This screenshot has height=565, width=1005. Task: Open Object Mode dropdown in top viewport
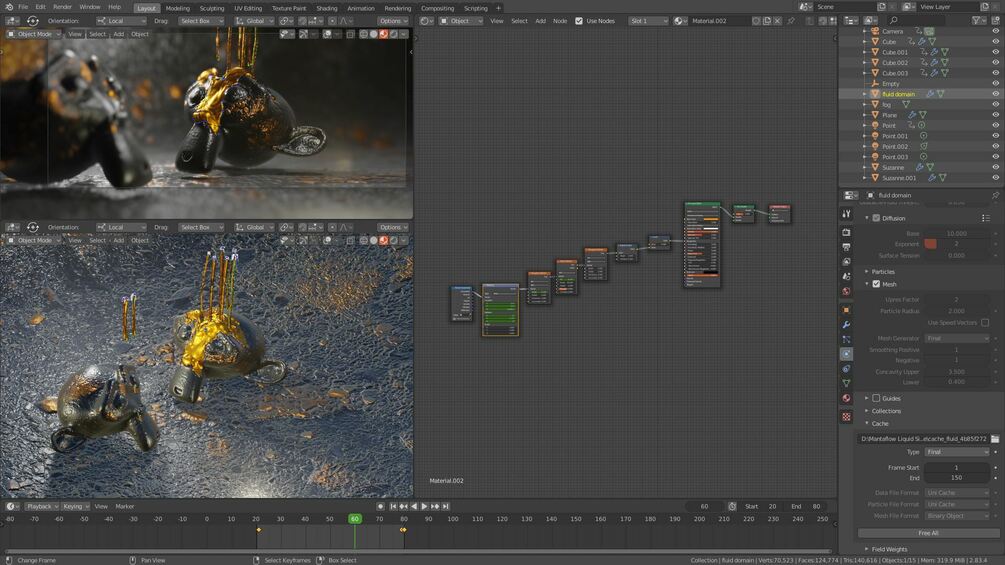click(33, 34)
